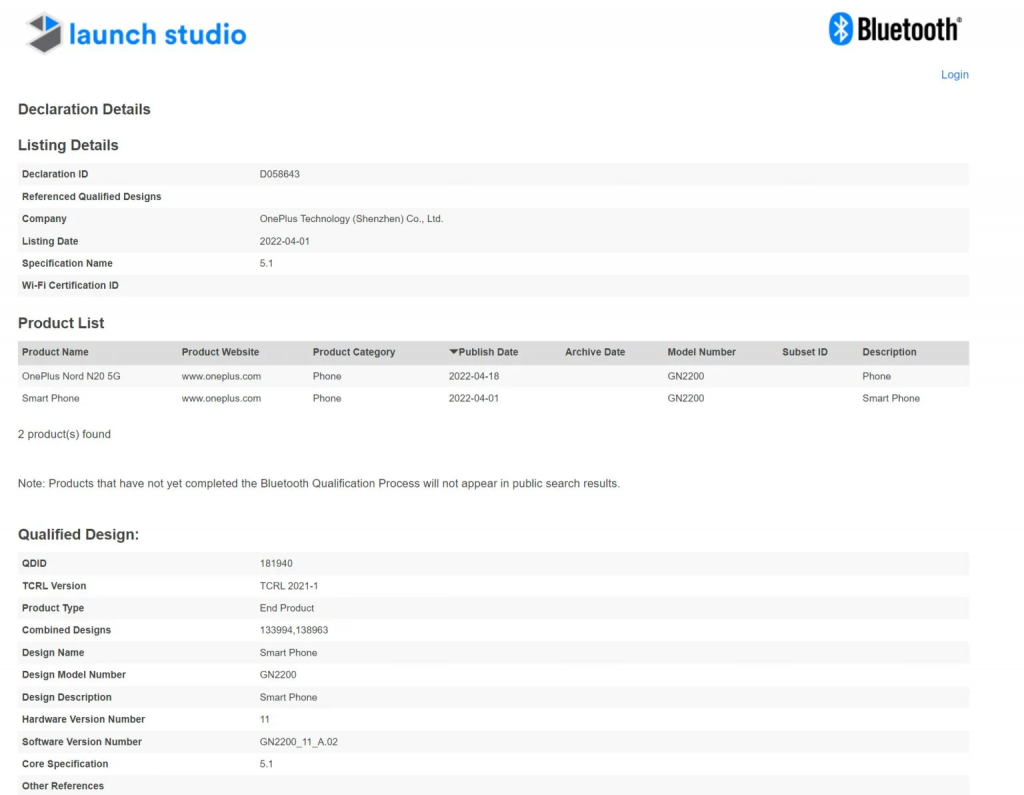This screenshot has width=1024, height=795.
Task: Sort table by Product Name column
Action: pyautogui.click(x=55, y=352)
